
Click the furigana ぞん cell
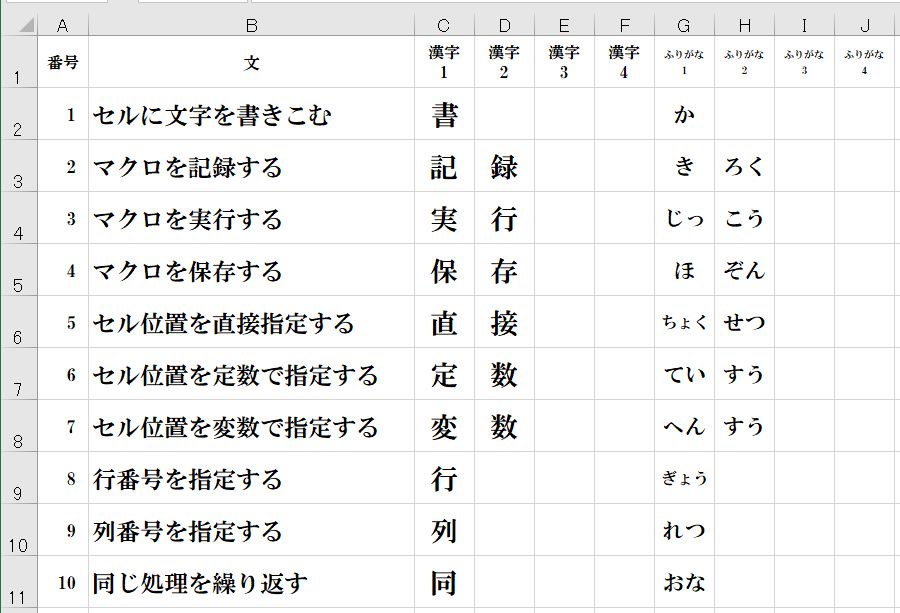tap(744, 270)
